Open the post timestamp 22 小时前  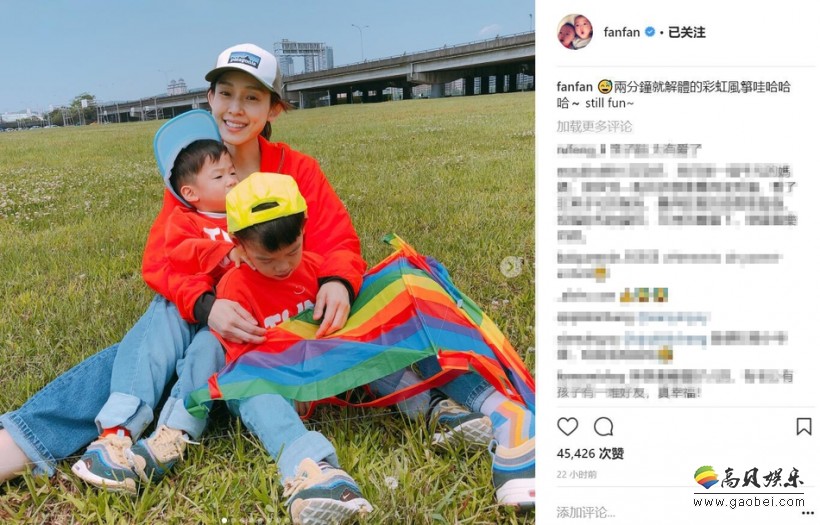click(x=576, y=475)
